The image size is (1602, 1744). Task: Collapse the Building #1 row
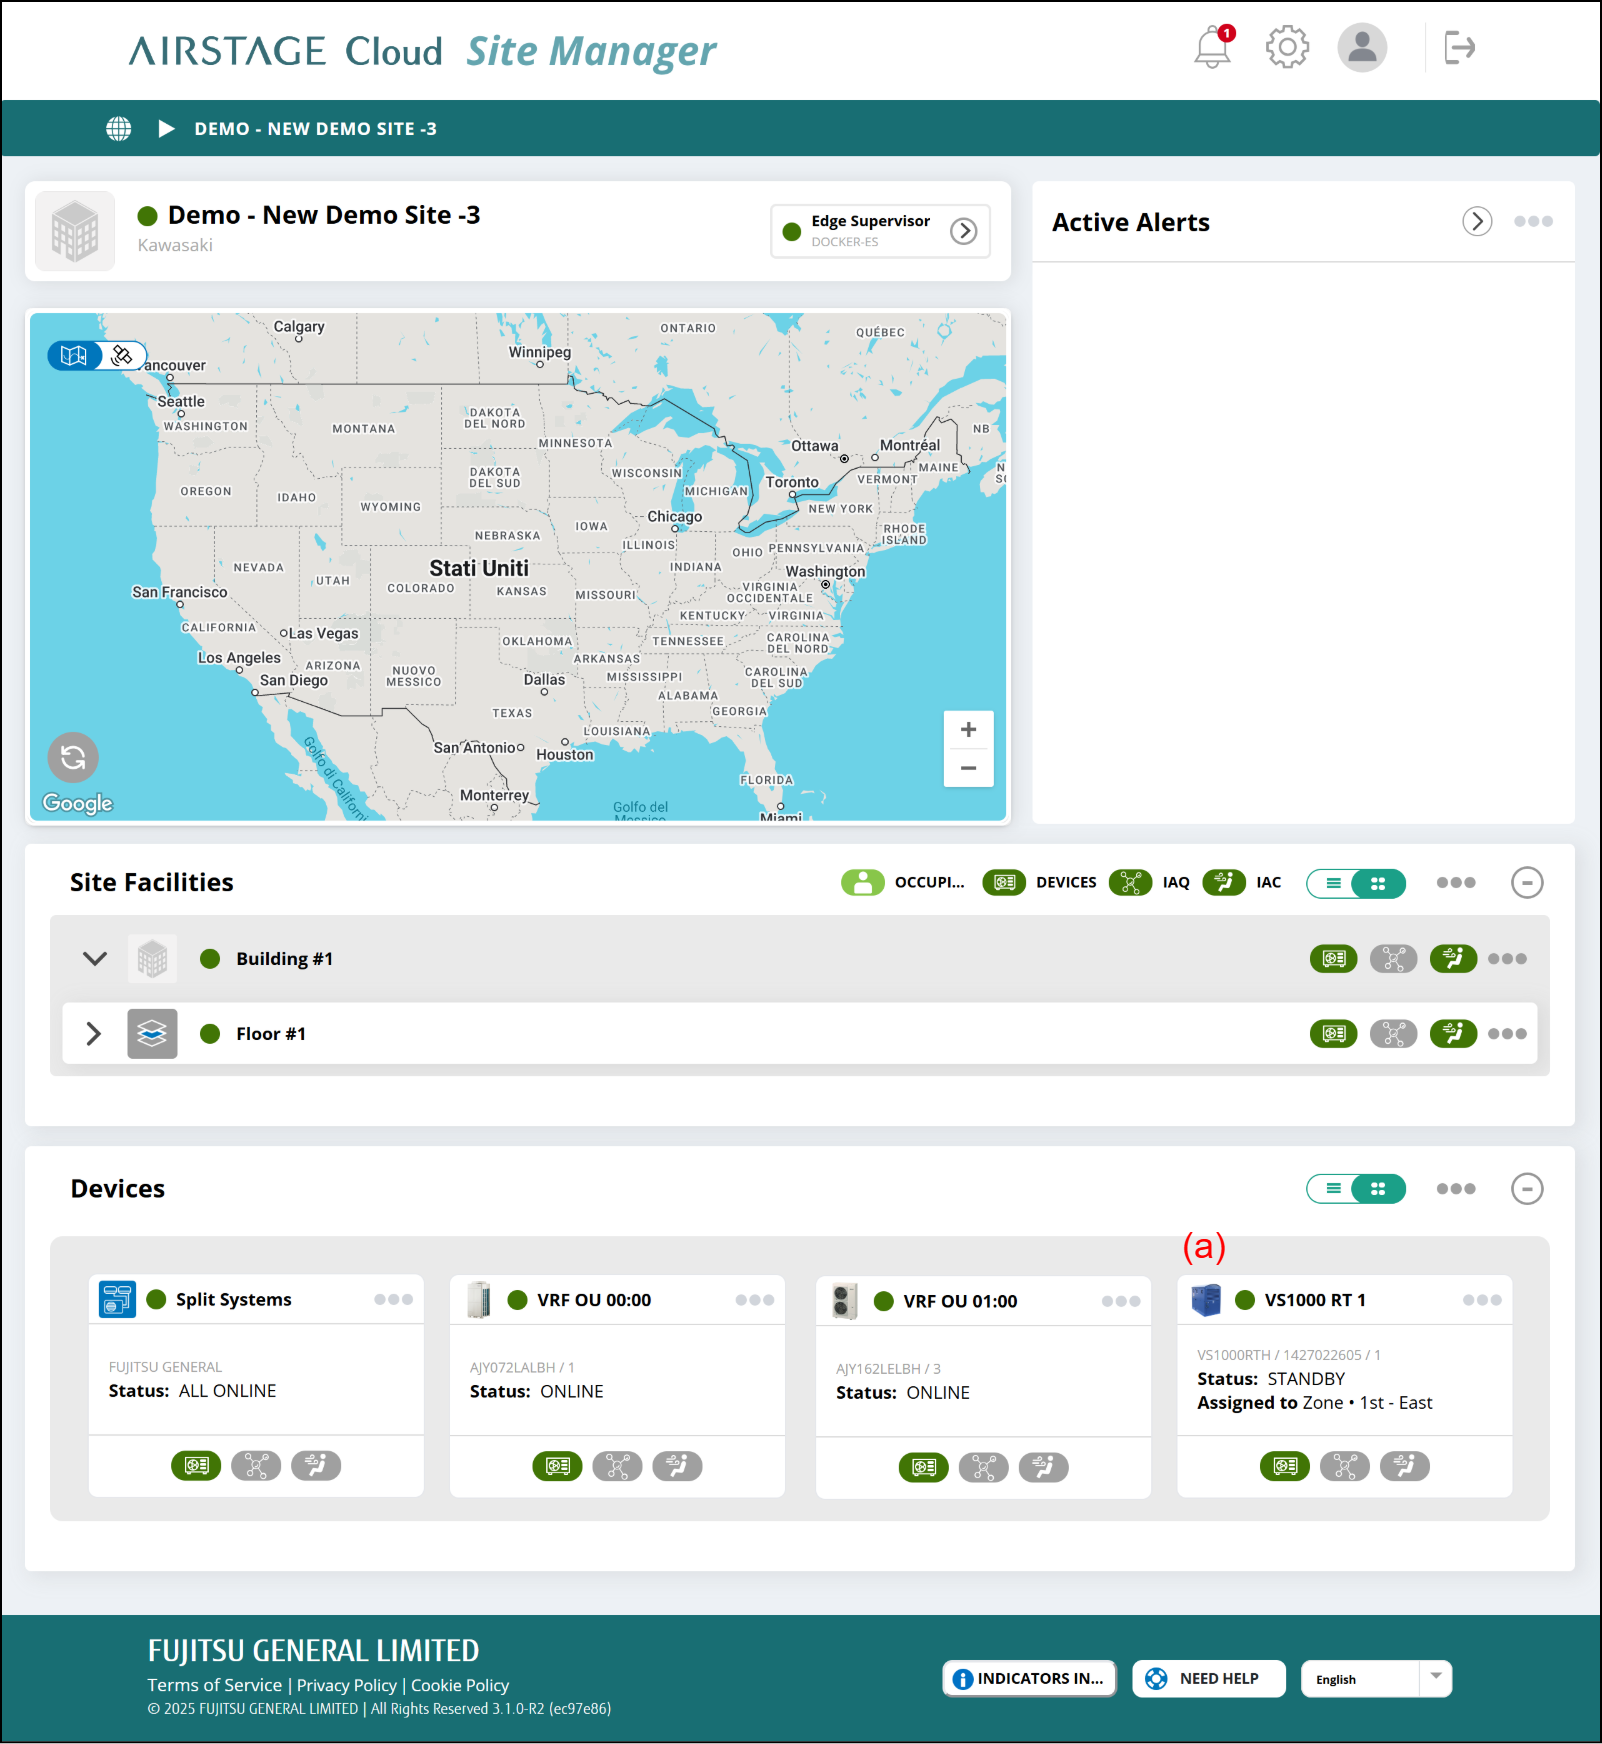[95, 959]
